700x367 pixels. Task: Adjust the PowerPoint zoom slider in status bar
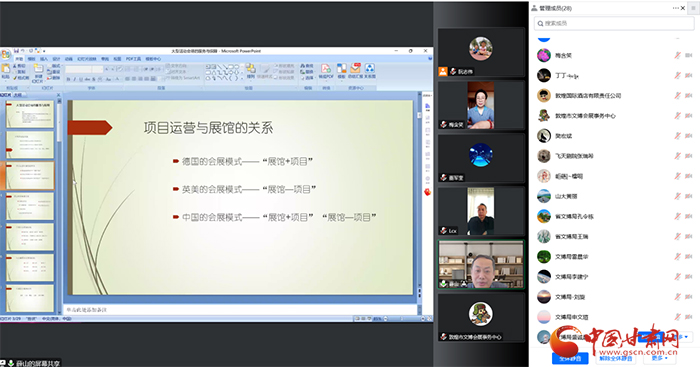402,319
